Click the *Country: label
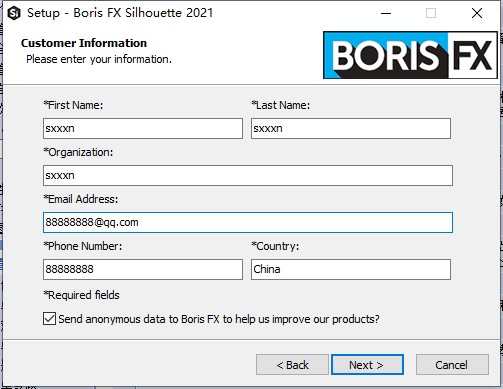503x389 pixels. 275,246
